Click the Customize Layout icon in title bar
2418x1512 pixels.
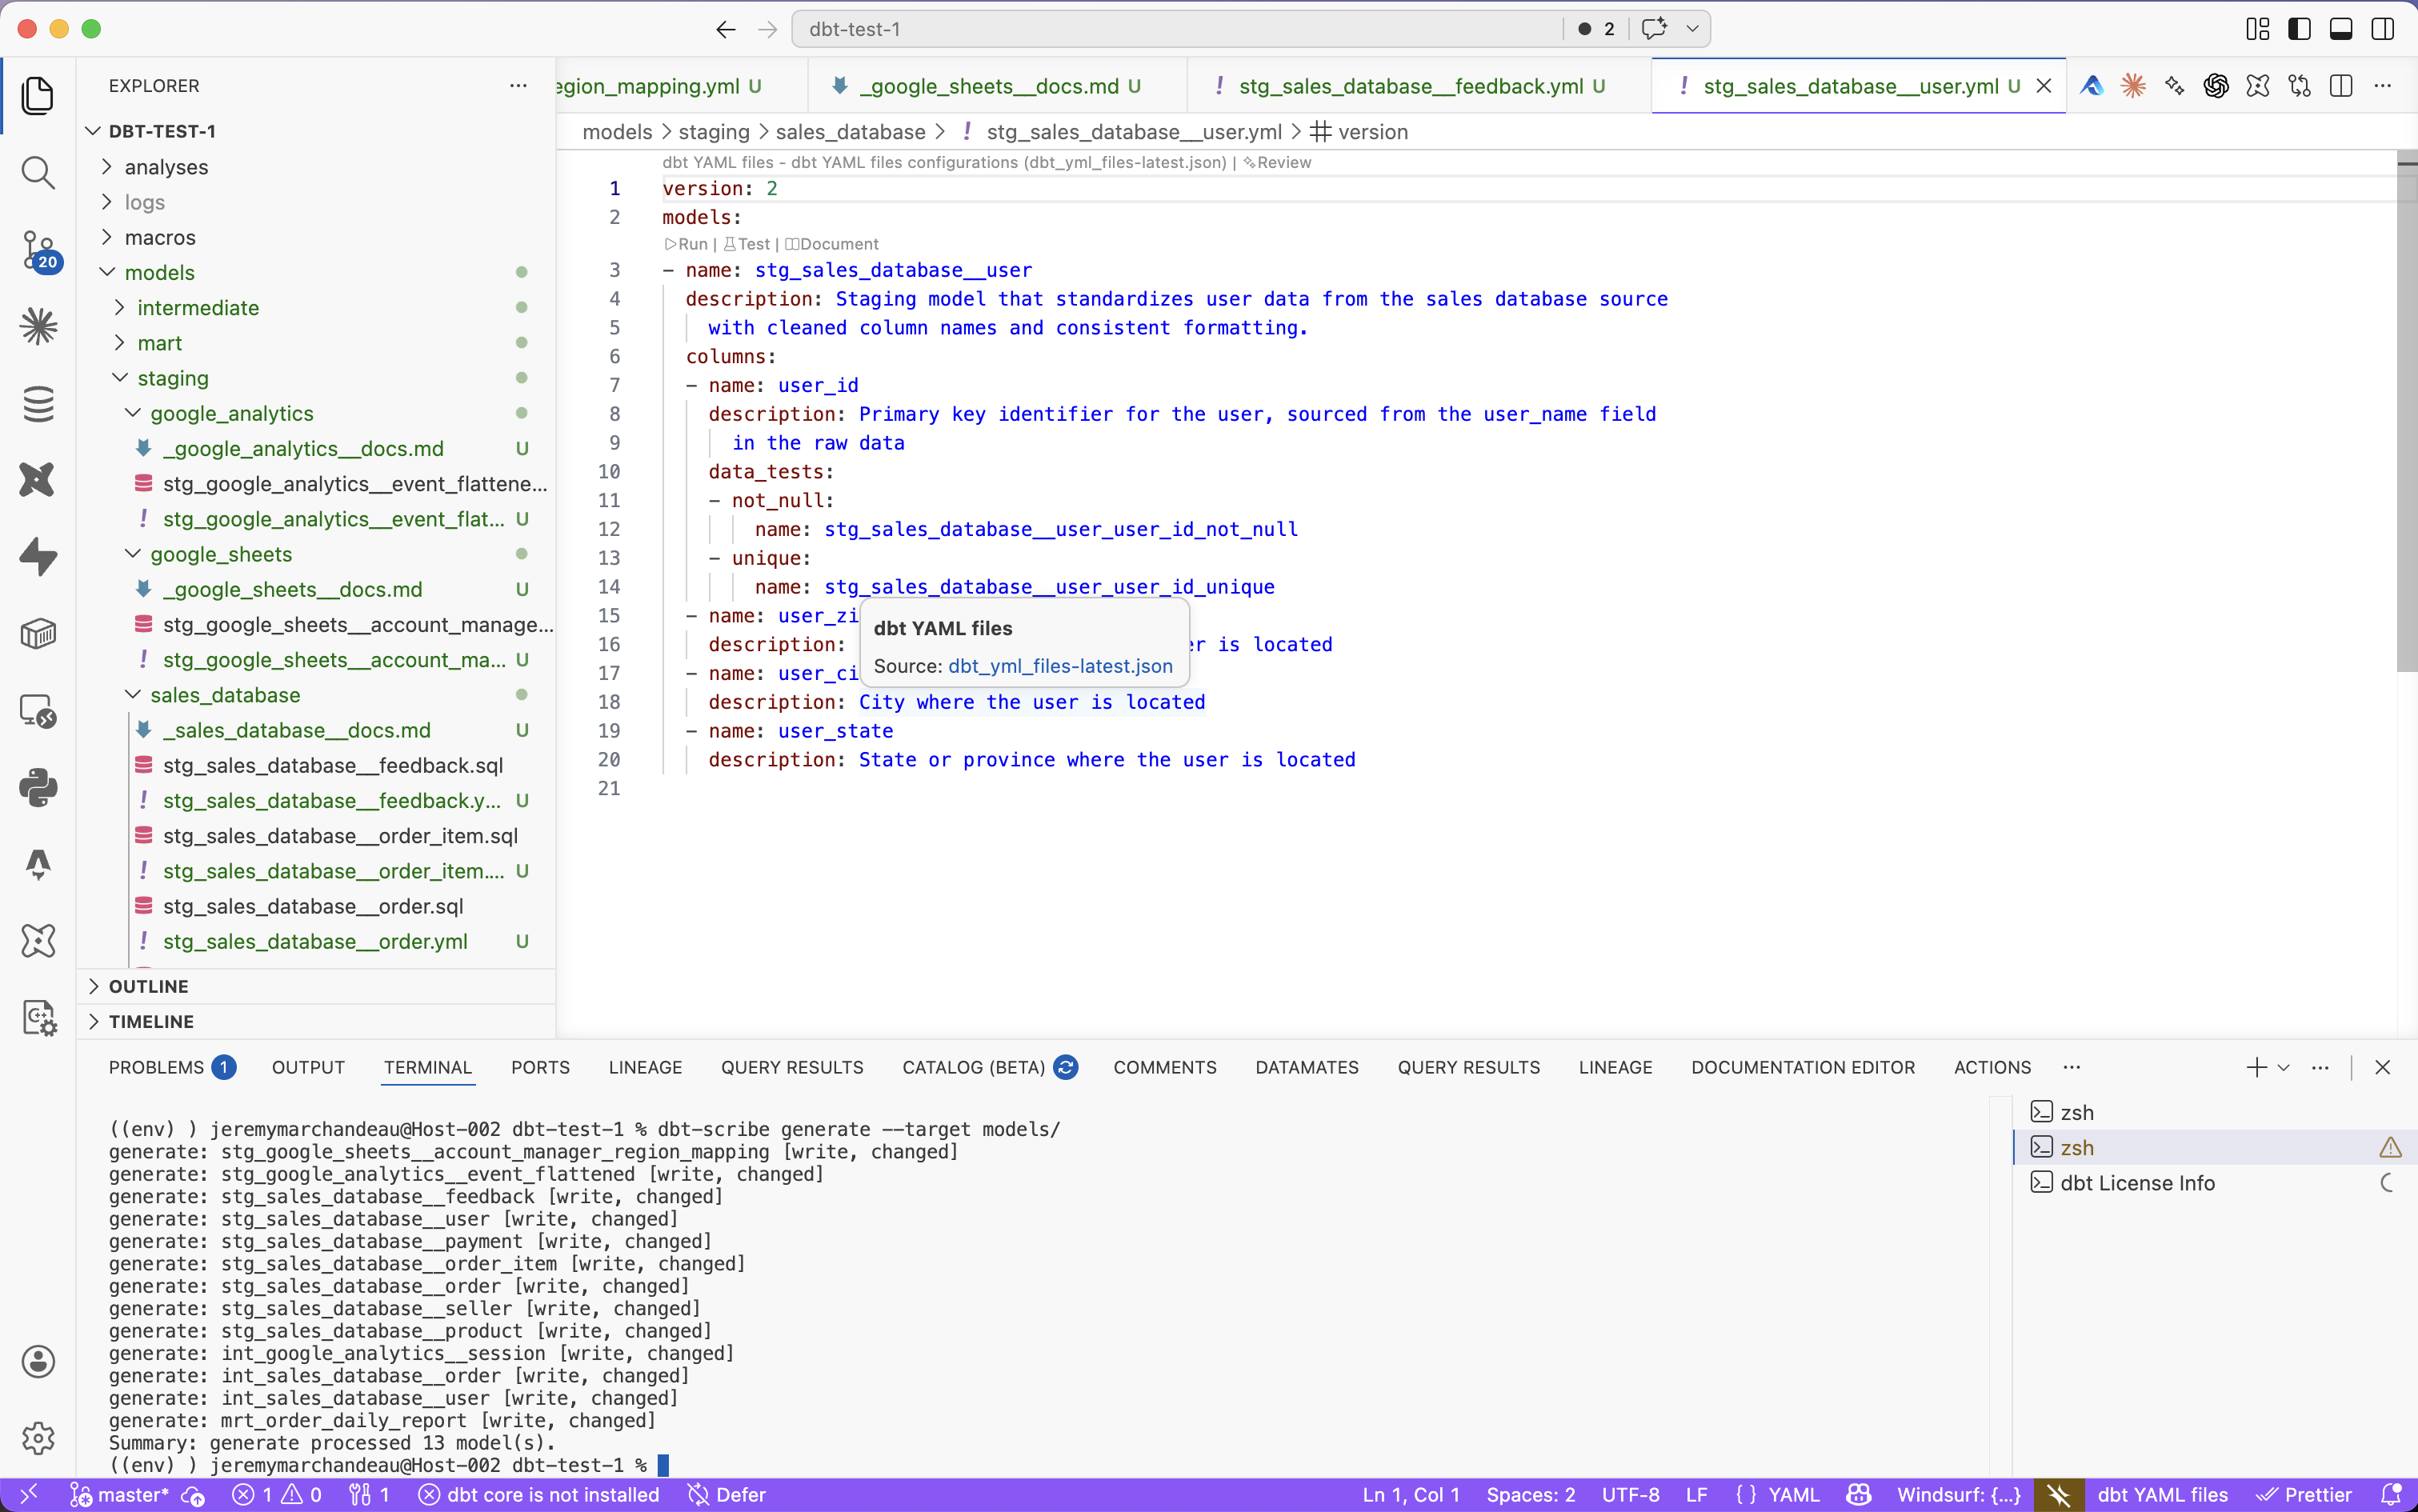click(x=2257, y=29)
